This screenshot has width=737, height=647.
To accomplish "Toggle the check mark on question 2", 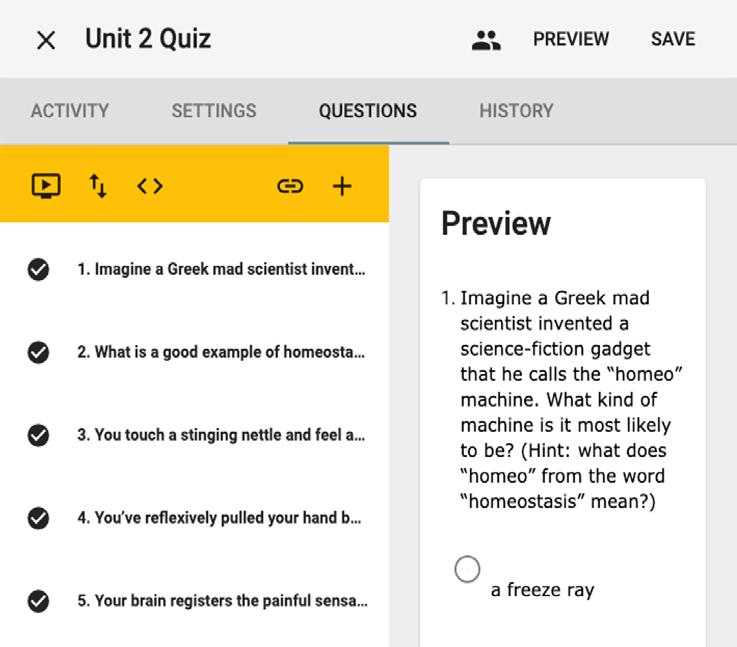I will point(38,352).
